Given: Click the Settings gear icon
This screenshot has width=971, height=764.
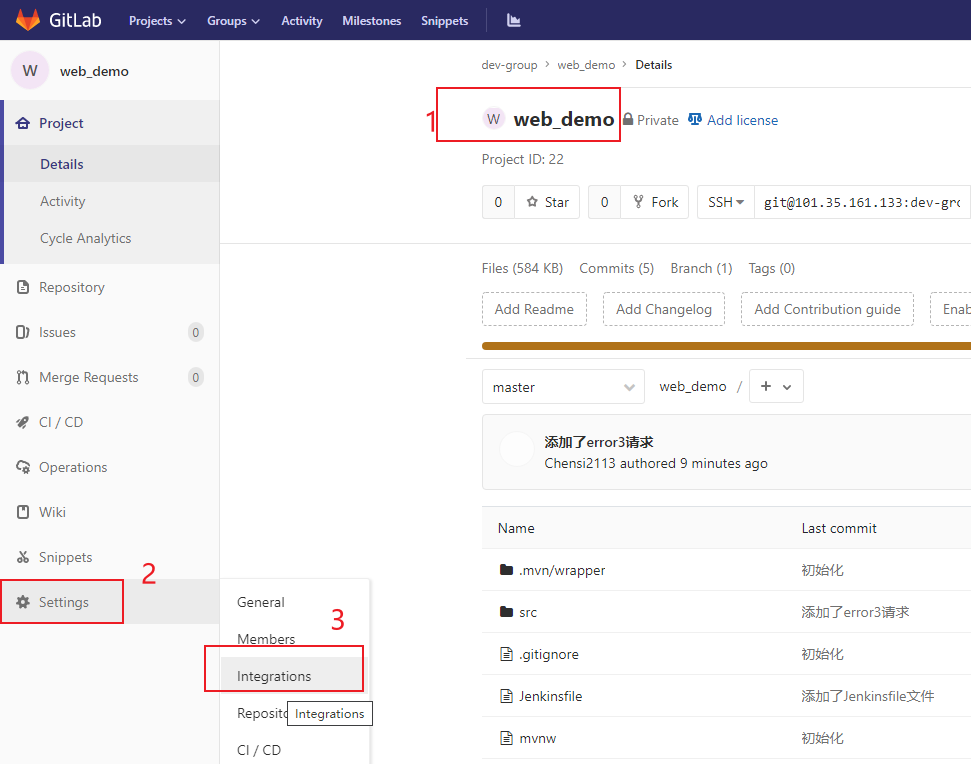Looking at the screenshot, I should click(x=23, y=602).
